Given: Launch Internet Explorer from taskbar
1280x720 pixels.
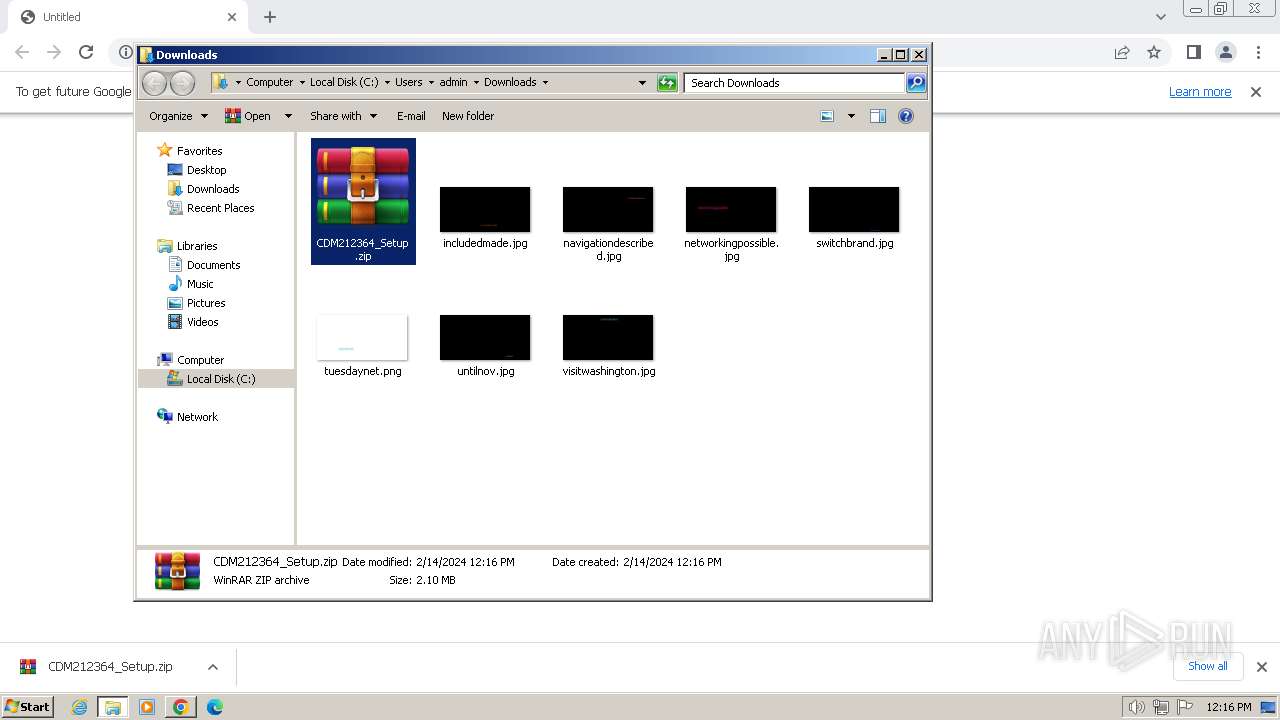Looking at the screenshot, I should pyautogui.click(x=79, y=707).
